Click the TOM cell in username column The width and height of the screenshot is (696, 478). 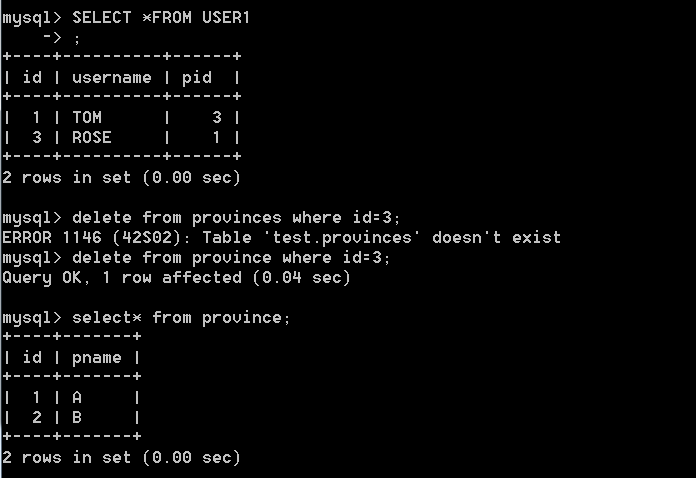(x=87, y=117)
